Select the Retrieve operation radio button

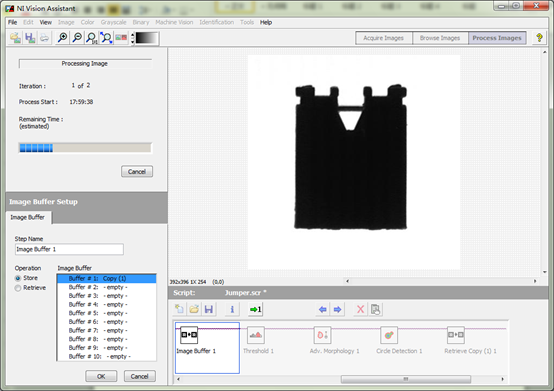pyautogui.click(x=18, y=288)
